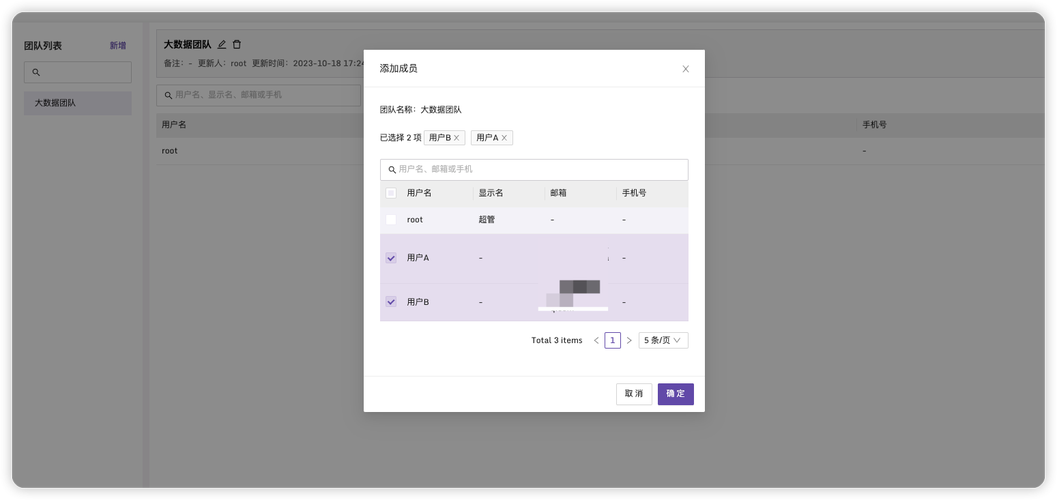Screen dimensions: 1057x500
Task: Focus the team list search input
Action: (78, 72)
